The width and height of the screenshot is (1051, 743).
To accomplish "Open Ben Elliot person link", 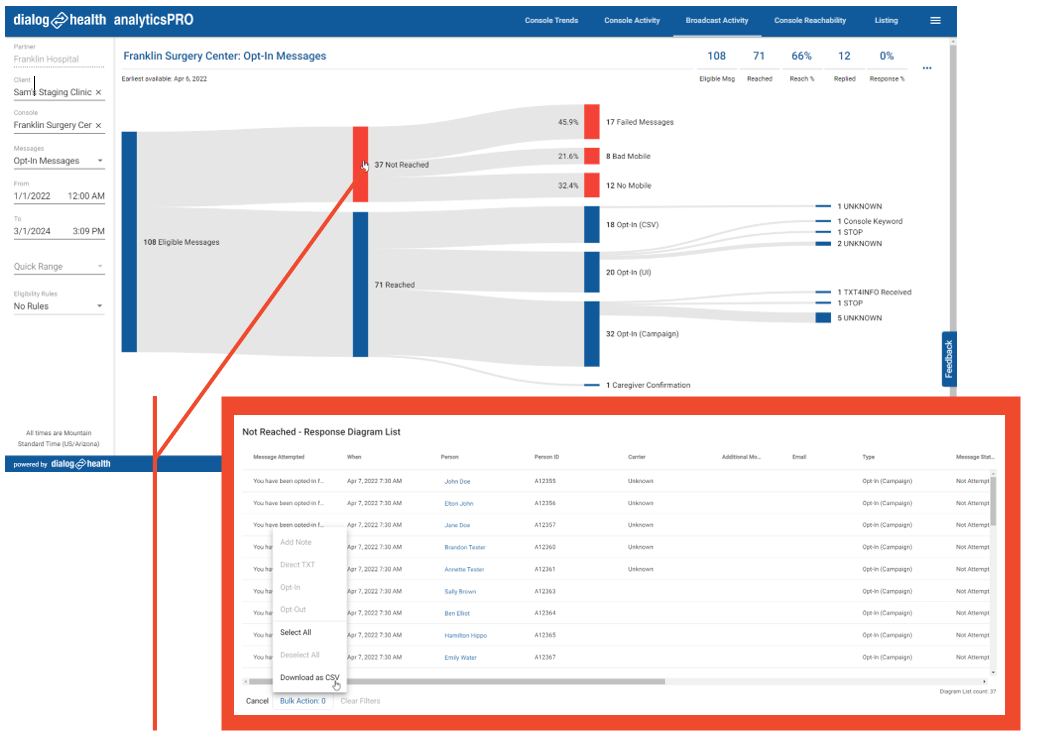I will [457, 614].
